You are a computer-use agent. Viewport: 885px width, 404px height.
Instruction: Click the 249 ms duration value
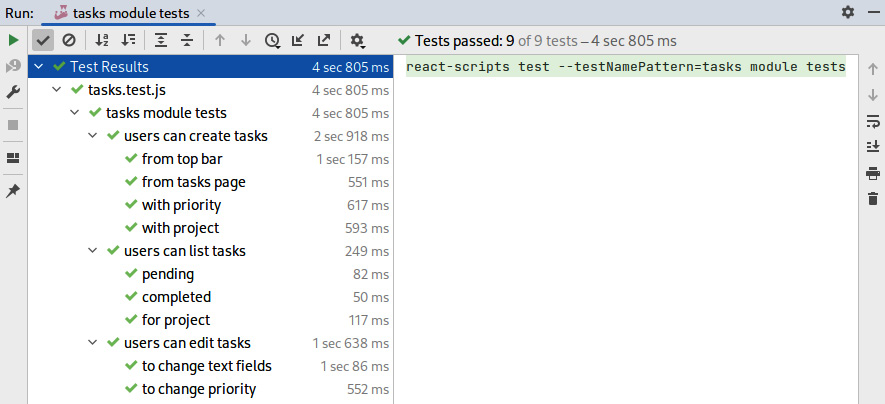(x=367, y=251)
